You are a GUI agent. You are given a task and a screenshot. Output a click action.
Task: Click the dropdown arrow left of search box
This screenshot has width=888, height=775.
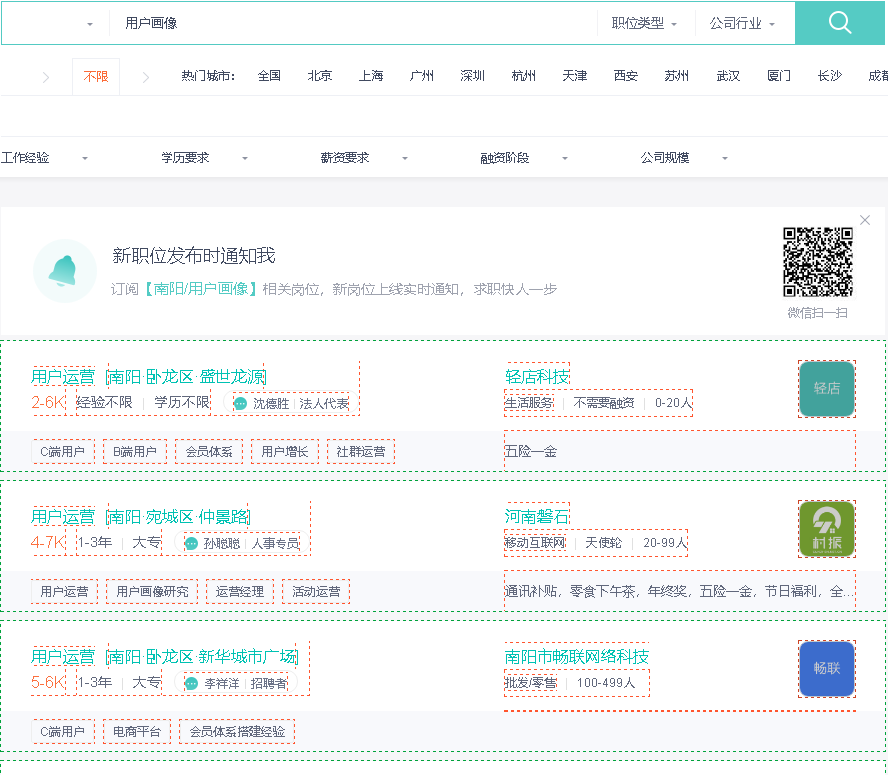coord(89,24)
